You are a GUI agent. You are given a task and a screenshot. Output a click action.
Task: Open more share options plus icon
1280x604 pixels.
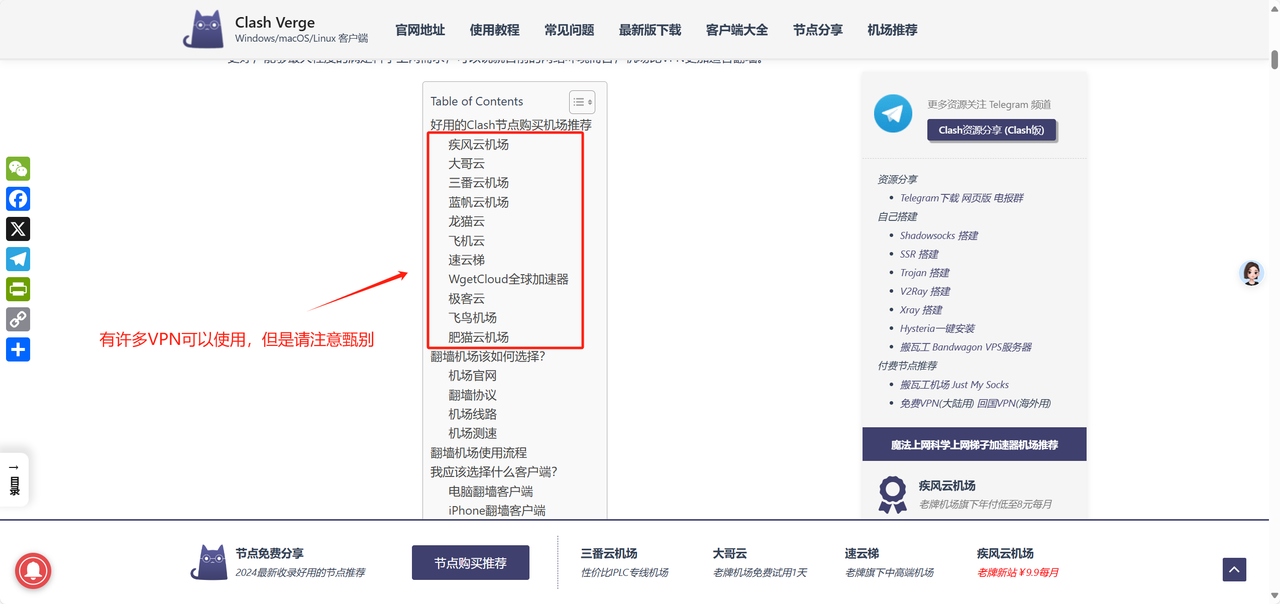click(x=18, y=349)
